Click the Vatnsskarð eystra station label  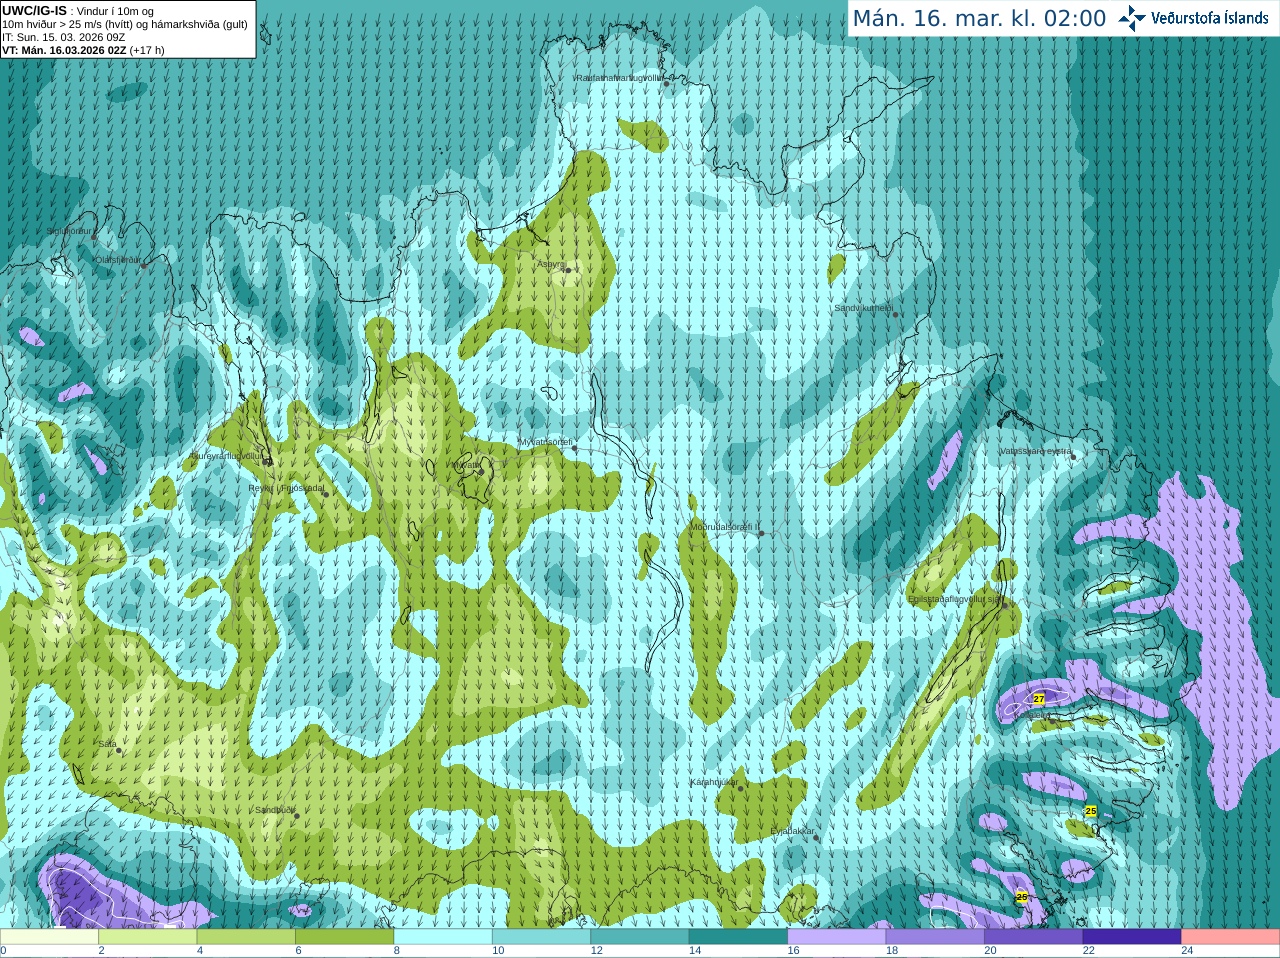1036,451
